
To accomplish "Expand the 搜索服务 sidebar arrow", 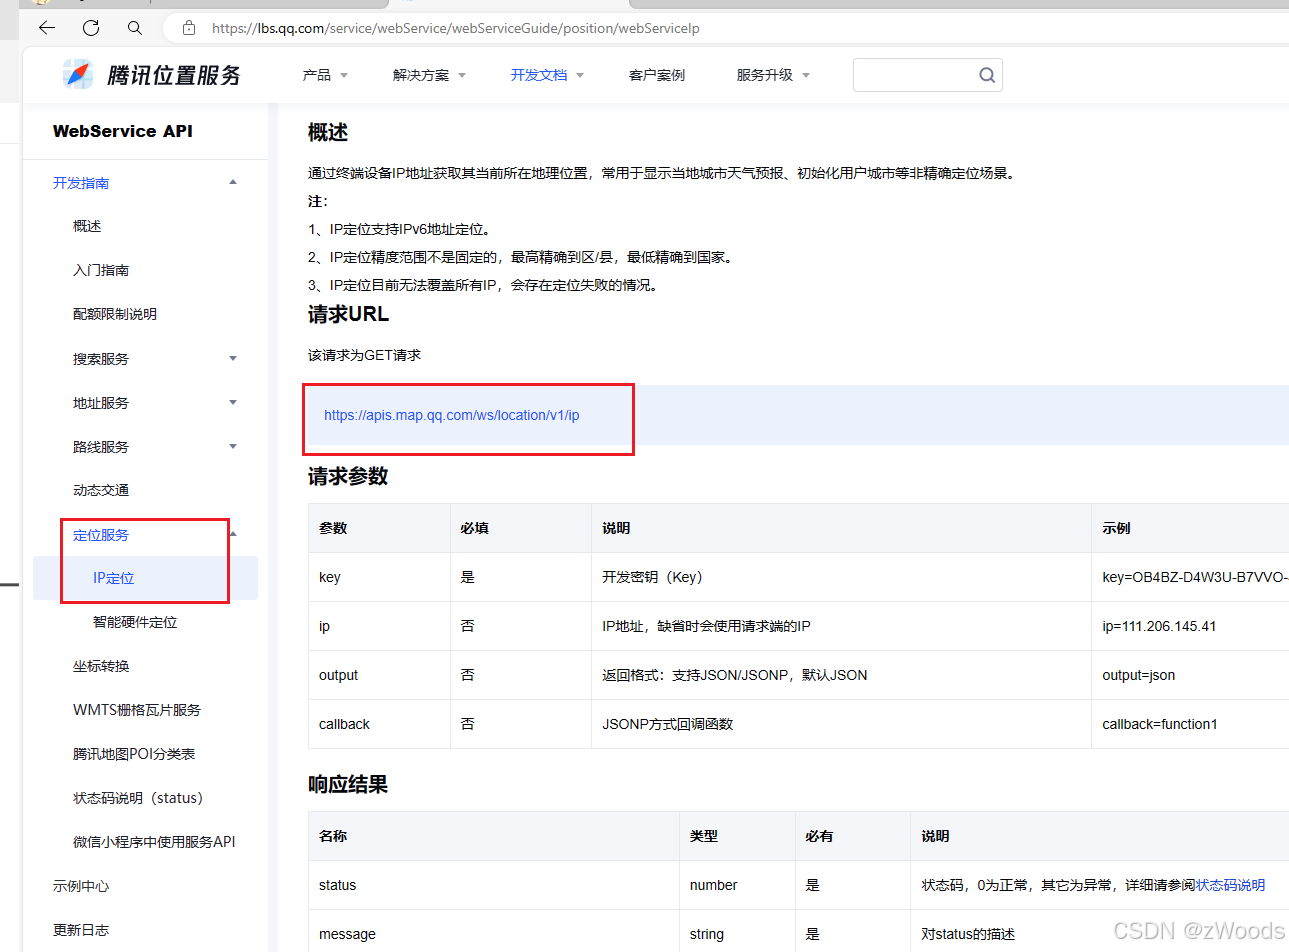I will click(233, 358).
